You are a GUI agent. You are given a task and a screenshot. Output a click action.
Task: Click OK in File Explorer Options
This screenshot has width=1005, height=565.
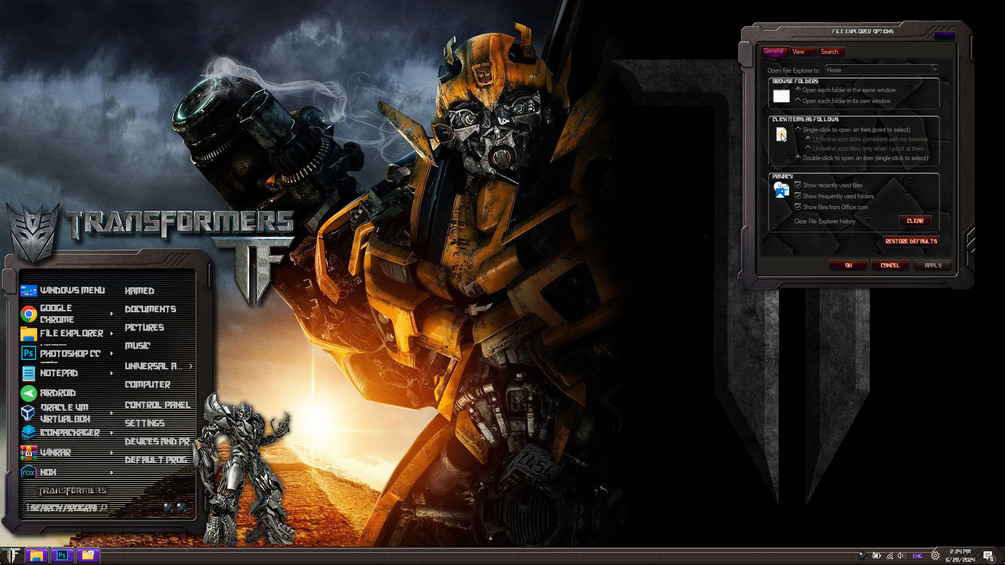pyautogui.click(x=847, y=265)
